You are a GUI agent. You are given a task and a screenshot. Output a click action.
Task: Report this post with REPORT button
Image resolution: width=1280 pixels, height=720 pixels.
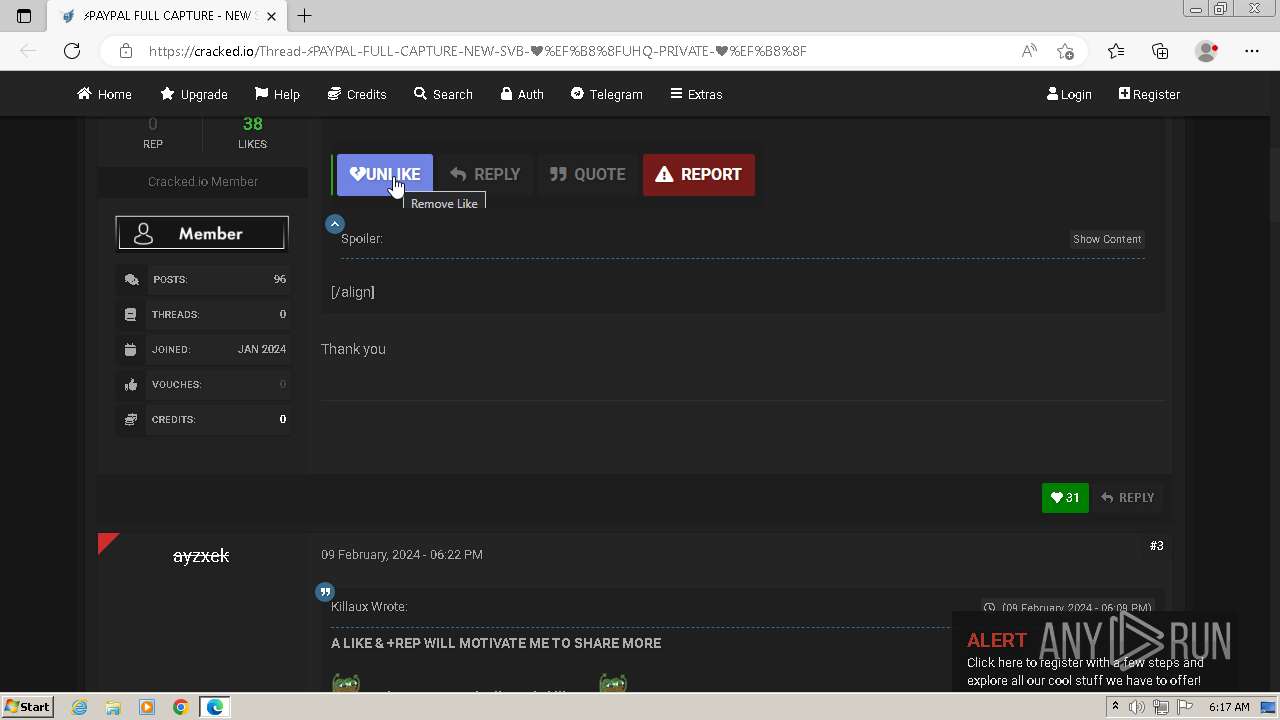(699, 175)
